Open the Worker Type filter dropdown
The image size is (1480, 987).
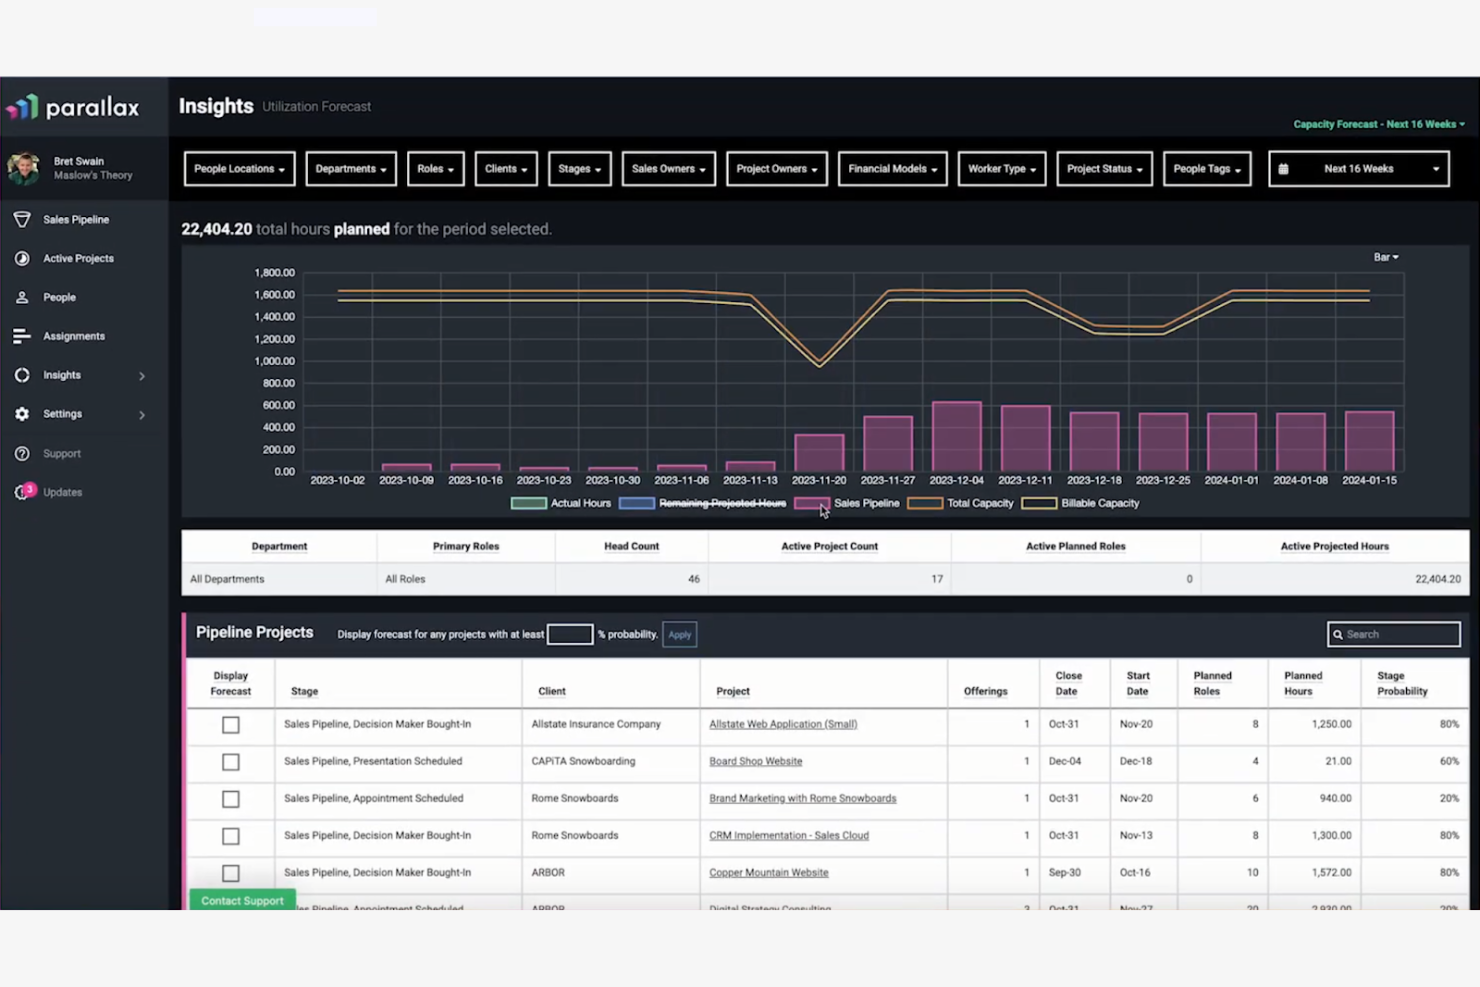1001,169
